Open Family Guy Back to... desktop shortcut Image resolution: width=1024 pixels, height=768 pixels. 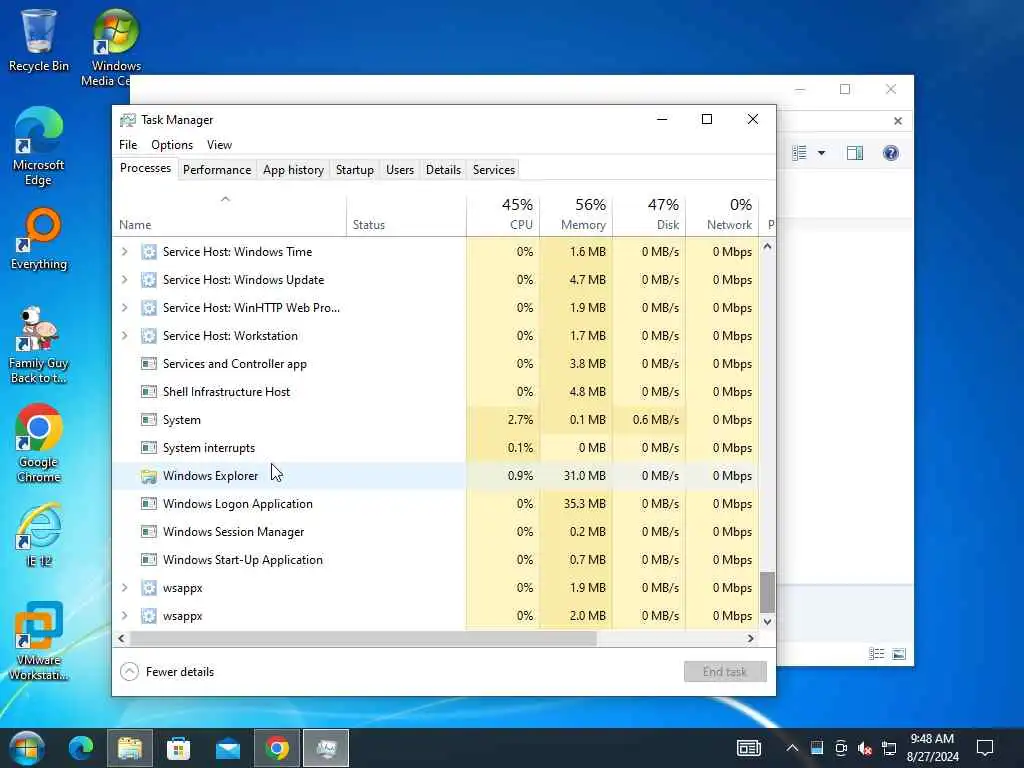[39, 345]
